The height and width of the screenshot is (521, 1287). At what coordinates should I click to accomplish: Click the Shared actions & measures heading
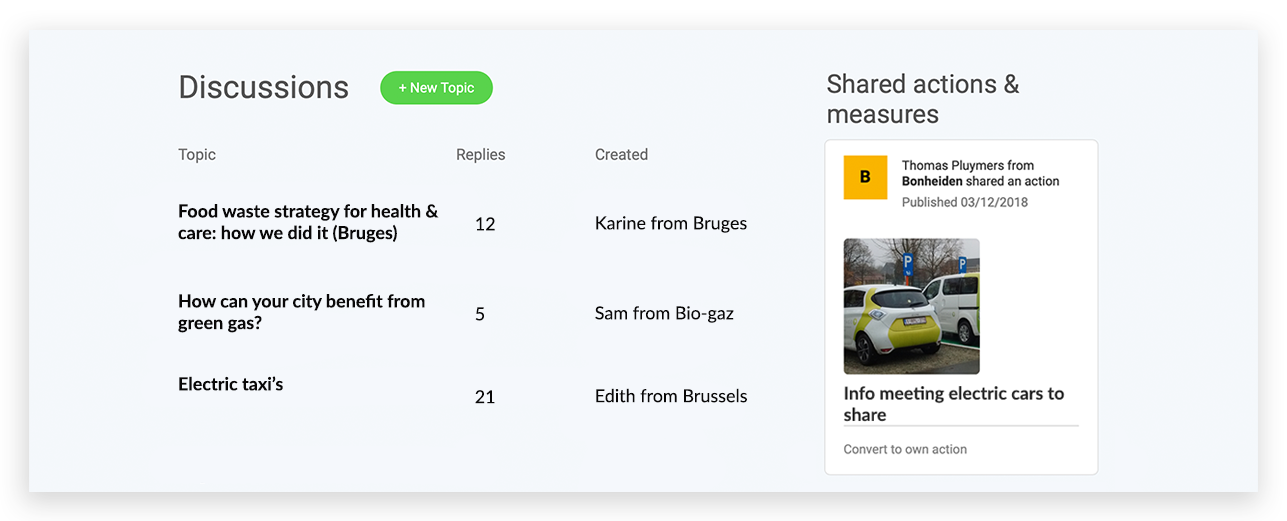(x=923, y=99)
